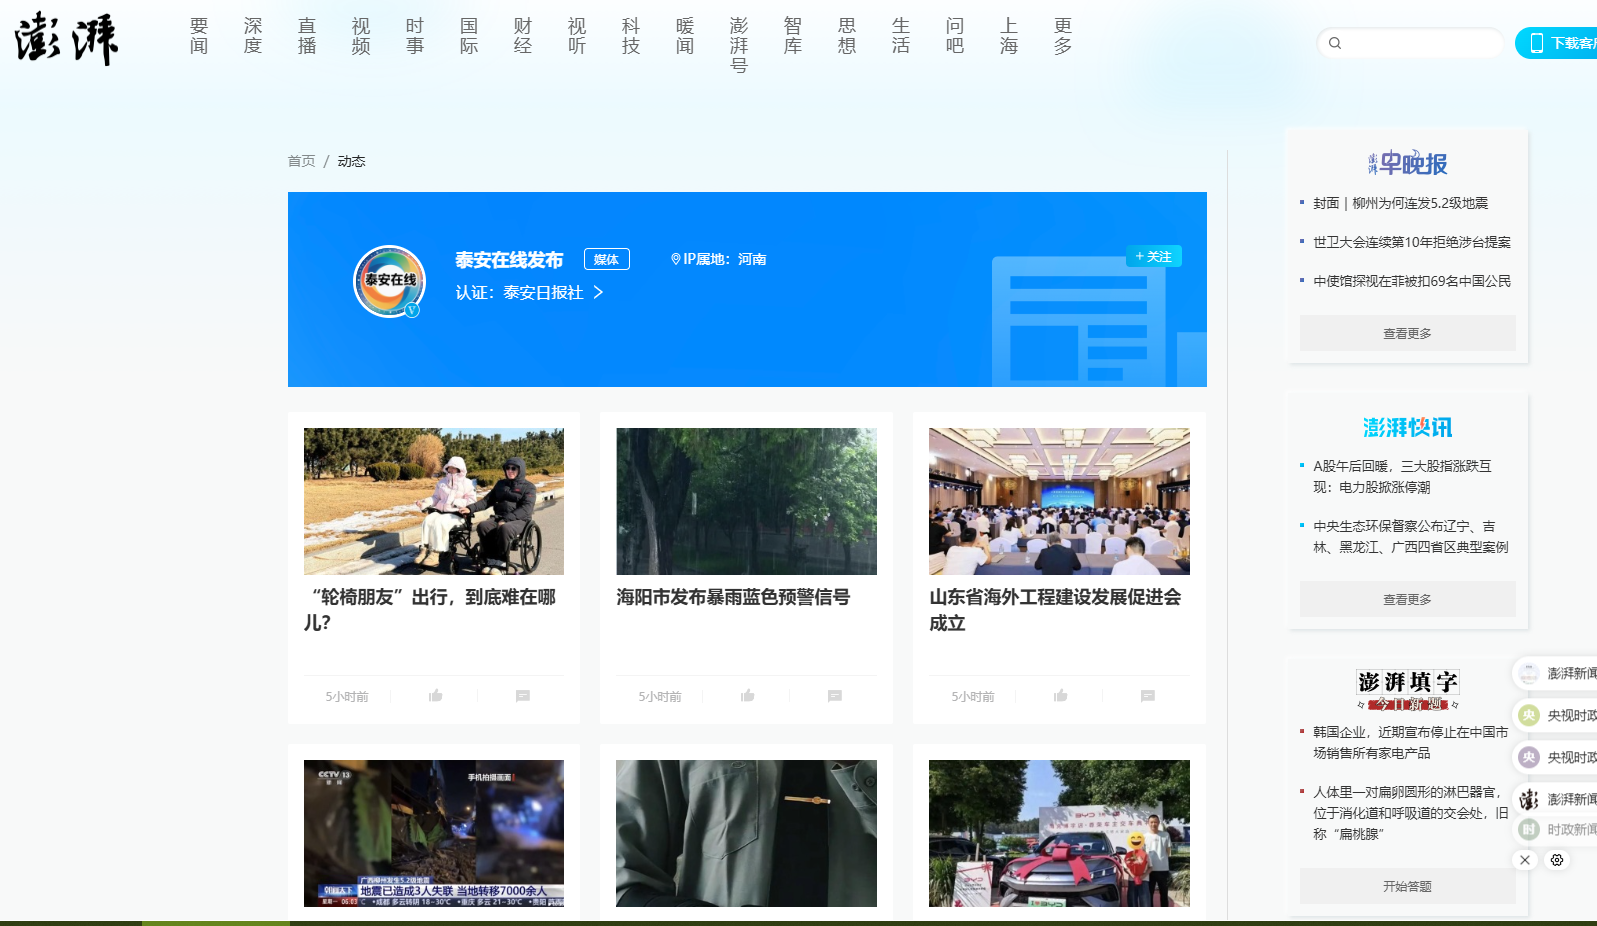
Task: Open rainy trees thumbnail
Action: pyautogui.click(x=746, y=501)
